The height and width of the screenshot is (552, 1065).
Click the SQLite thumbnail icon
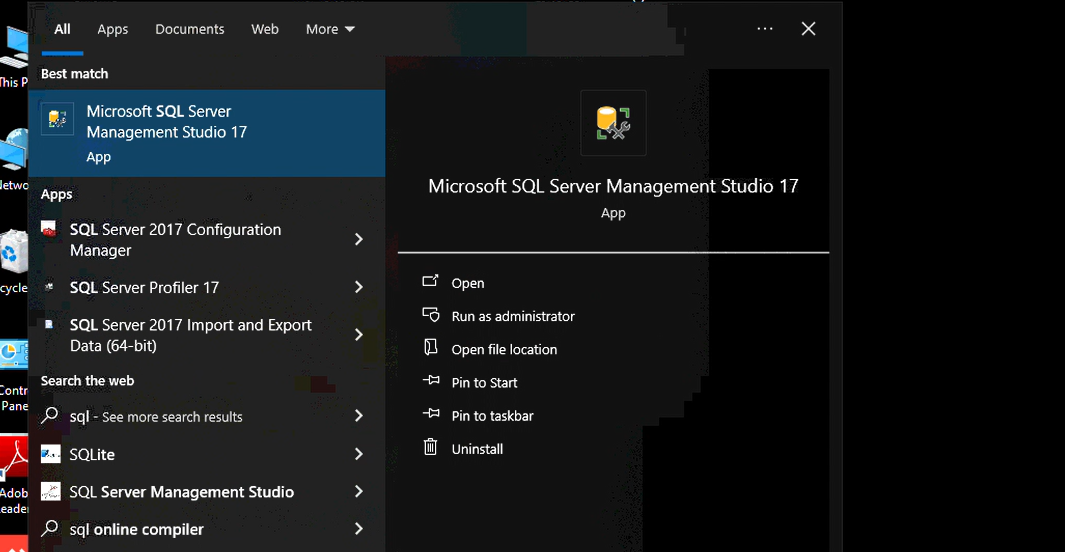50,454
